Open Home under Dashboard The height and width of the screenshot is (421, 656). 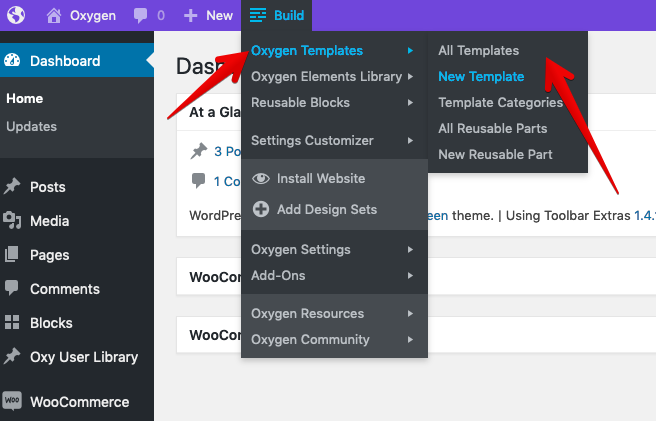click(25, 99)
